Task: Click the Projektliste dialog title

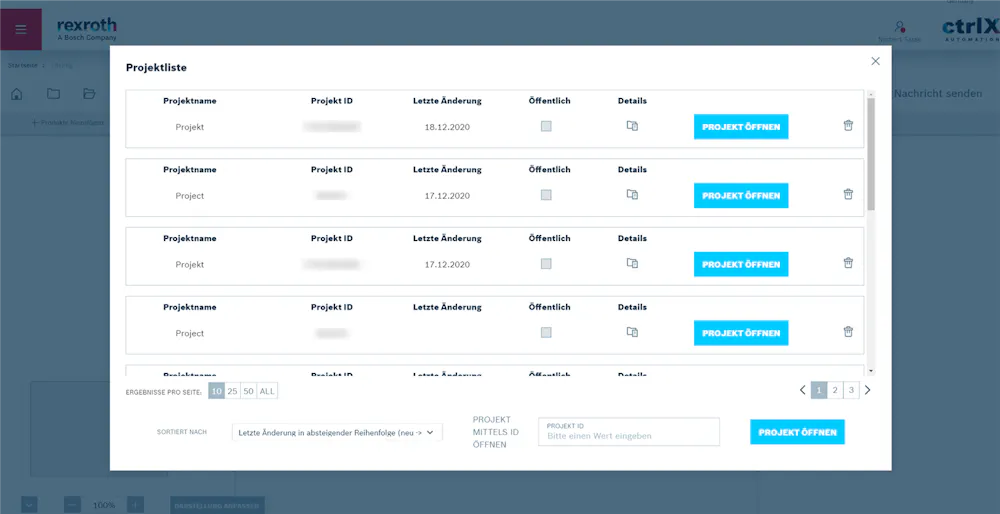Action: pyautogui.click(x=156, y=67)
